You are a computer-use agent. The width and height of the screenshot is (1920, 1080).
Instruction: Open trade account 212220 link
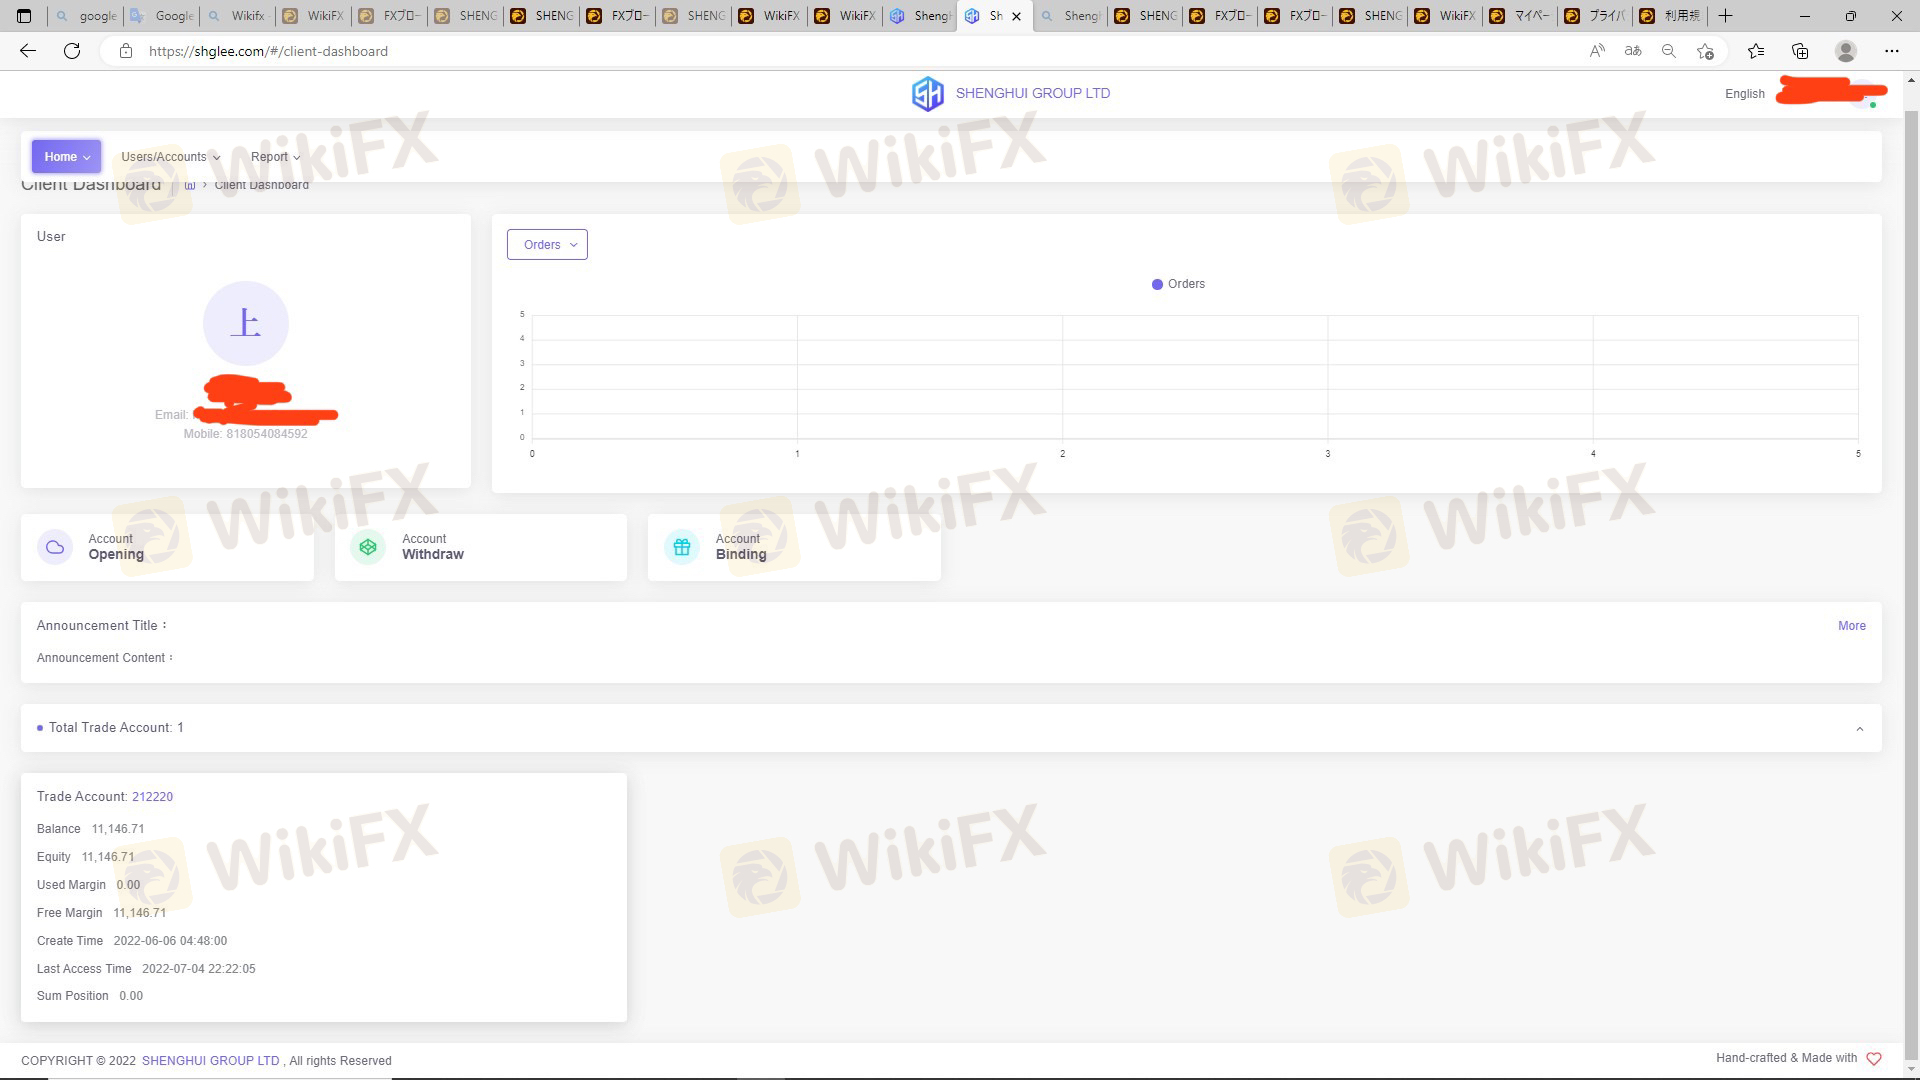click(x=152, y=797)
